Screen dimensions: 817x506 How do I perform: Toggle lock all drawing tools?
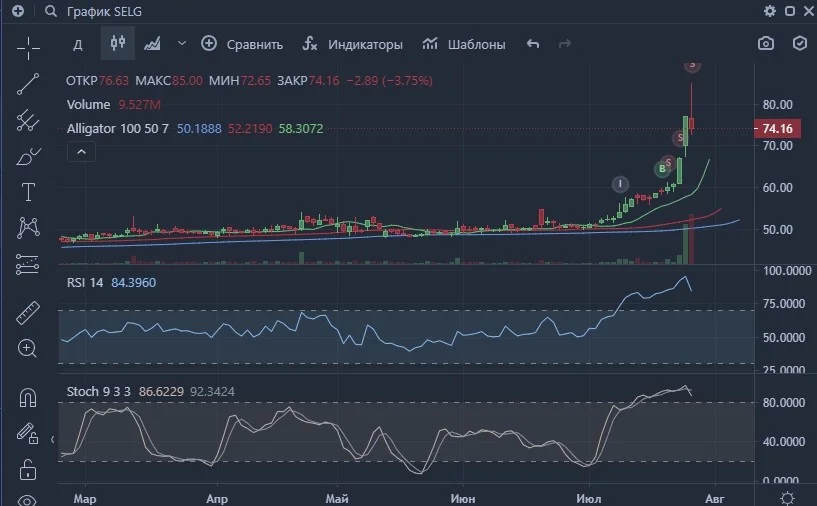pyautogui.click(x=28, y=470)
